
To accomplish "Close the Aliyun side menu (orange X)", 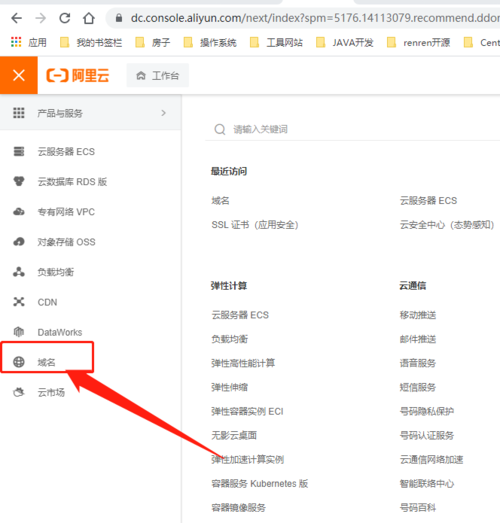I will [x=19, y=75].
